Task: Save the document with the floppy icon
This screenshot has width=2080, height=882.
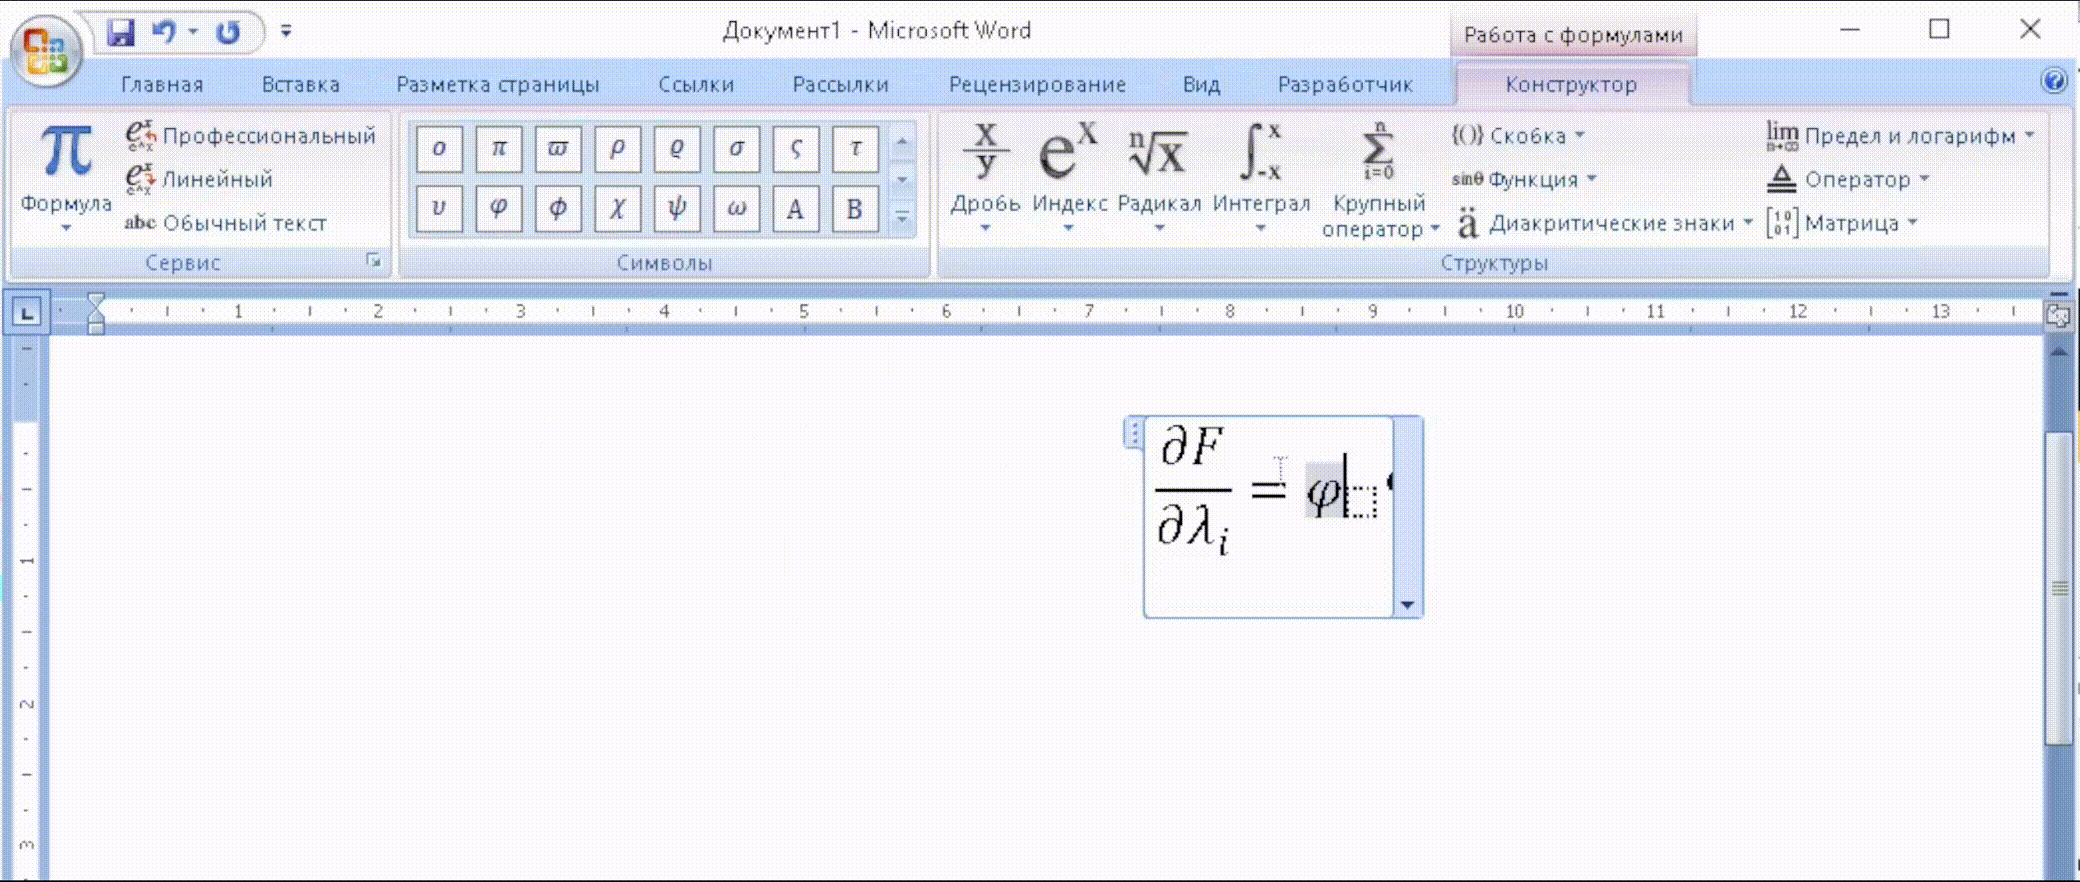Action: [x=121, y=32]
